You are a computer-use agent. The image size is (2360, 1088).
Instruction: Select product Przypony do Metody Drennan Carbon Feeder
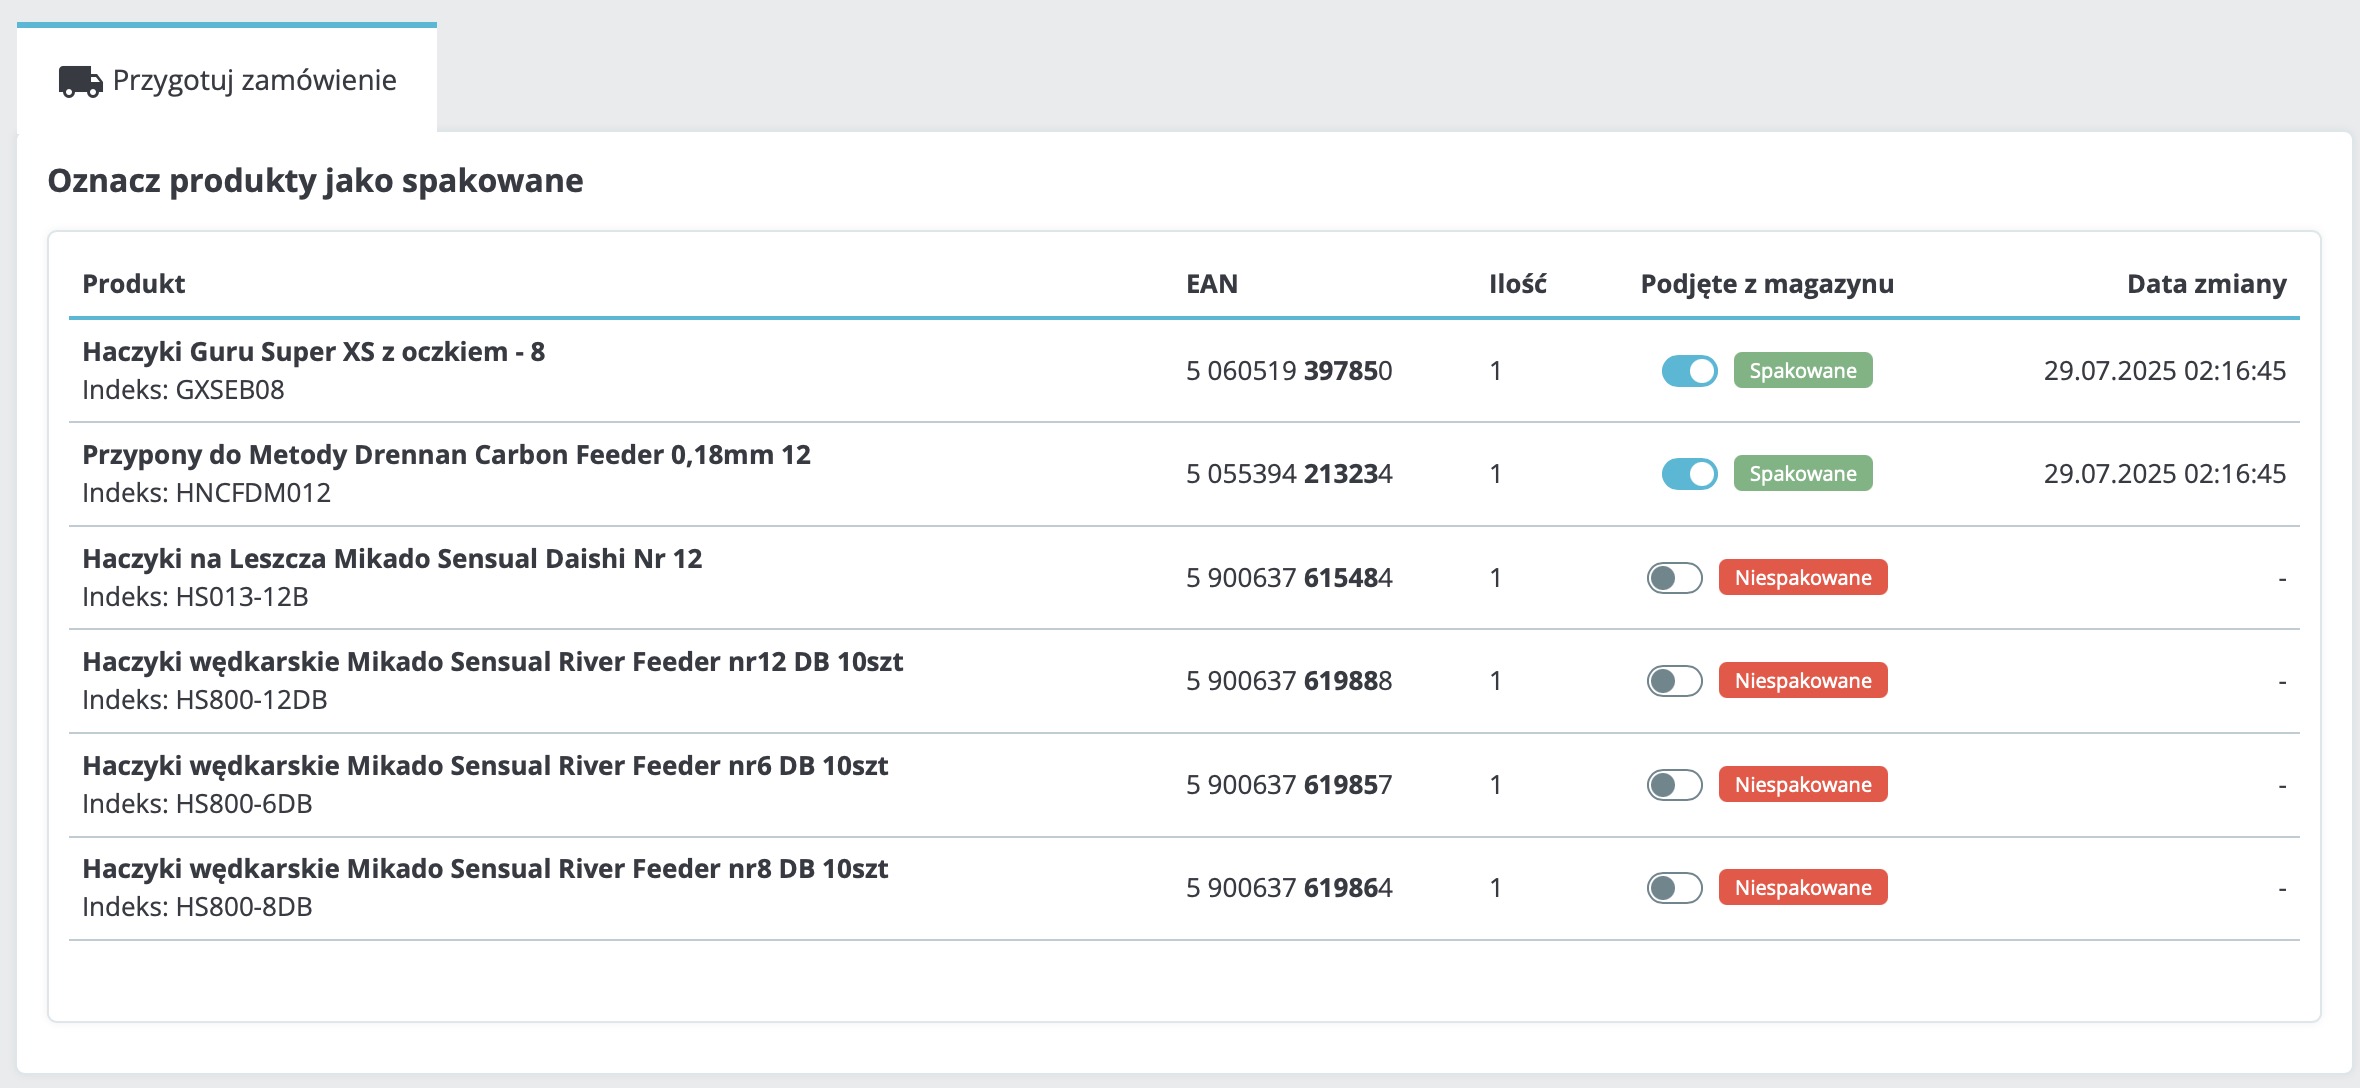pos(446,455)
